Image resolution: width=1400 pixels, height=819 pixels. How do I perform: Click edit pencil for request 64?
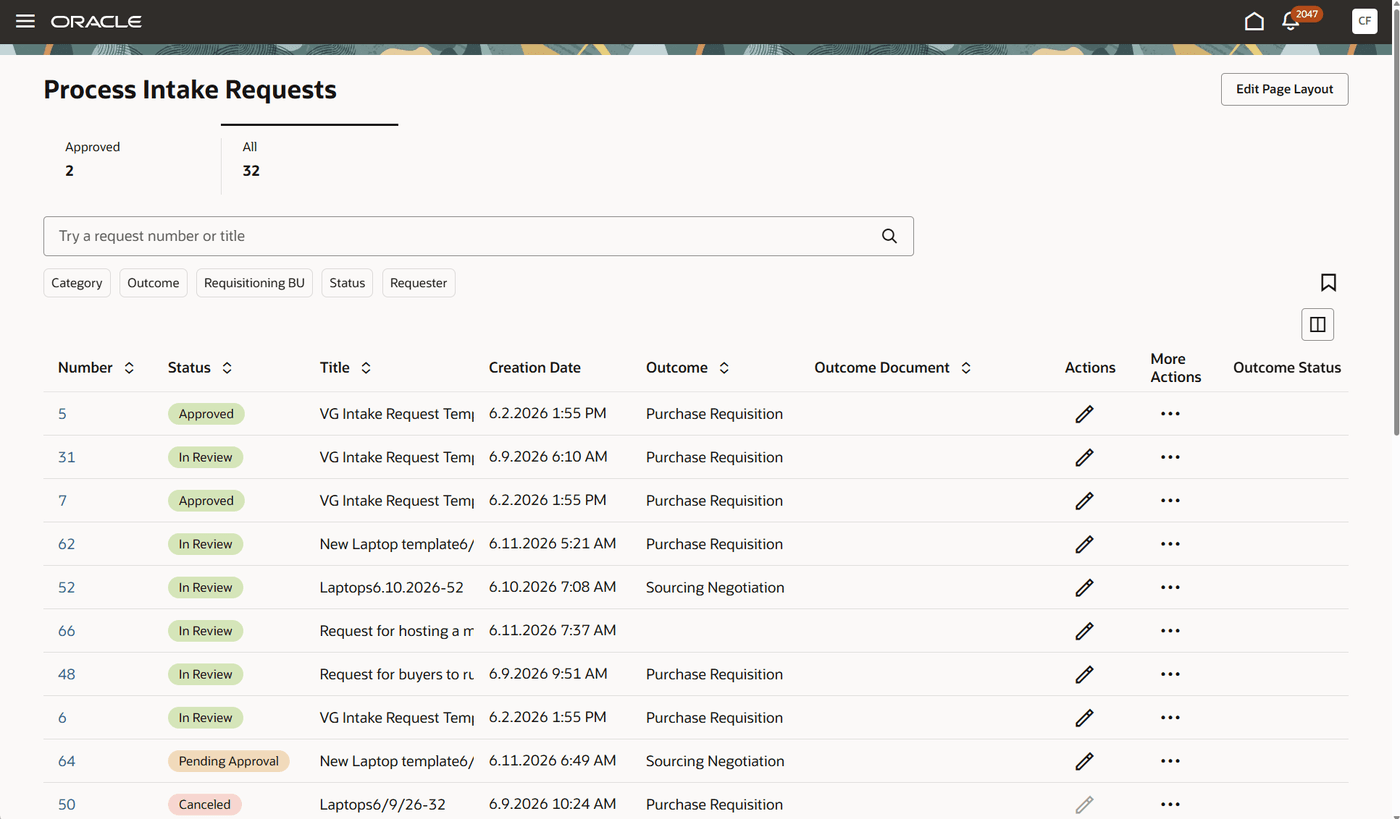pos(1084,761)
